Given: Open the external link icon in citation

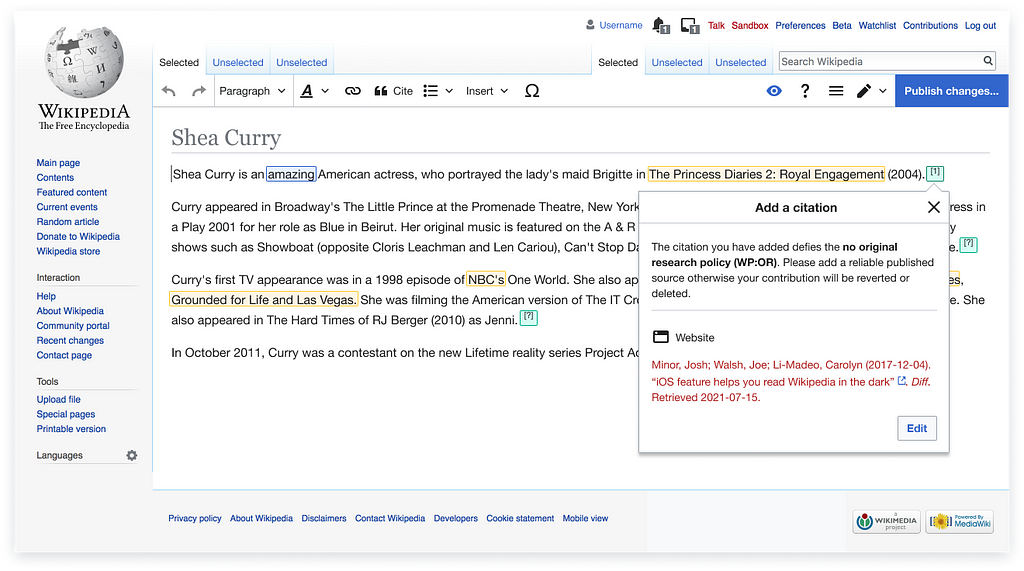Looking at the screenshot, I should coord(902,381).
